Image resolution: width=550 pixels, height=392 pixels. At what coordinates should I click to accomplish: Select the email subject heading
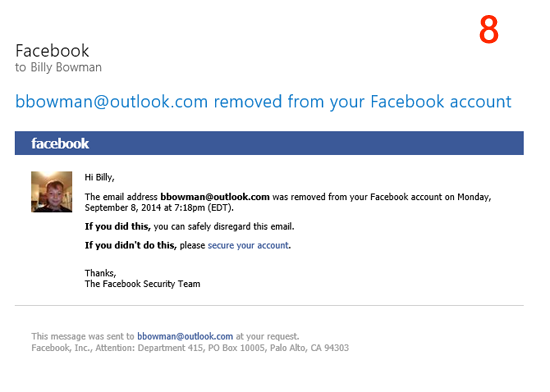coord(263,102)
